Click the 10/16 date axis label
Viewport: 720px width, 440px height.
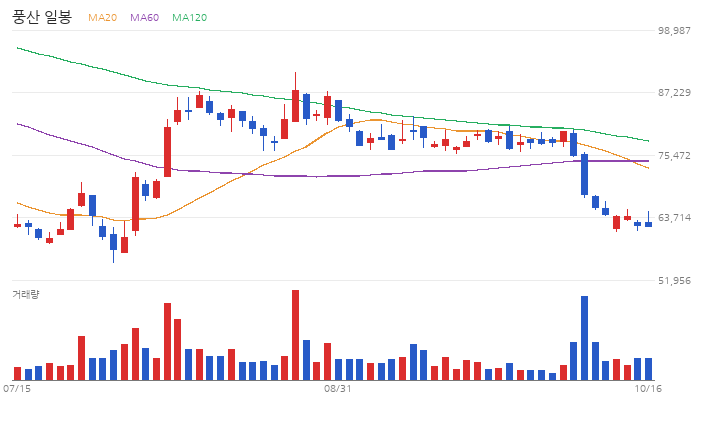[x=648, y=389]
